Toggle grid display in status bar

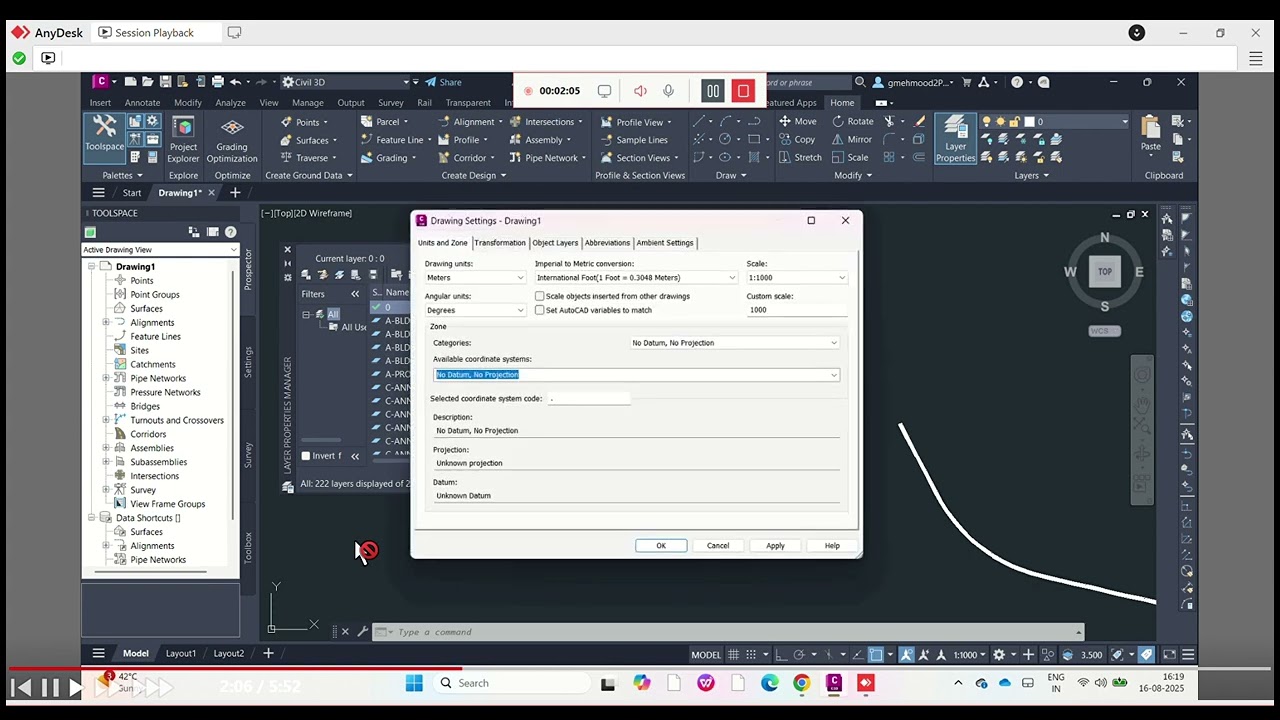(733, 655)
